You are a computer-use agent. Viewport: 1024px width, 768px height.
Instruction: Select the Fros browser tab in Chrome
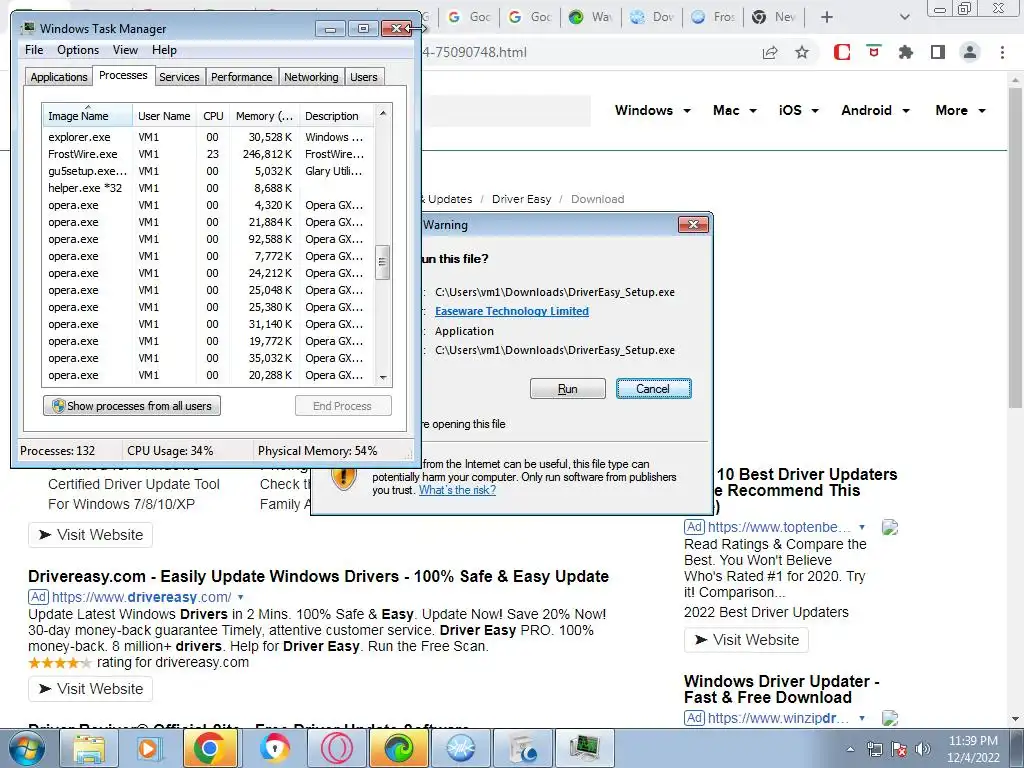coord(714,17)
